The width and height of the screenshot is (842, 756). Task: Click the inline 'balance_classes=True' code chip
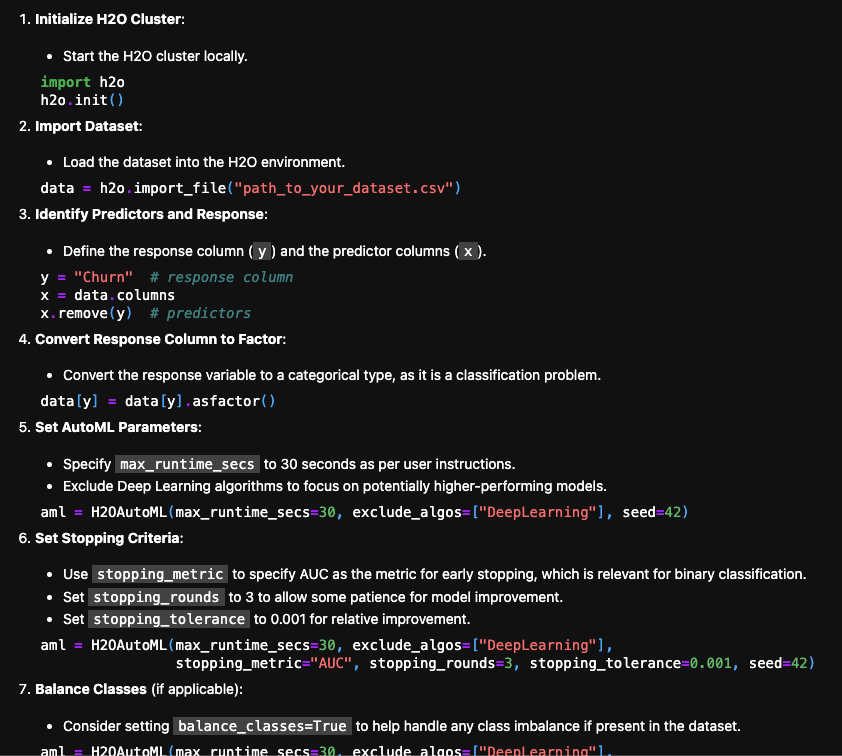[x=263, y=726]
